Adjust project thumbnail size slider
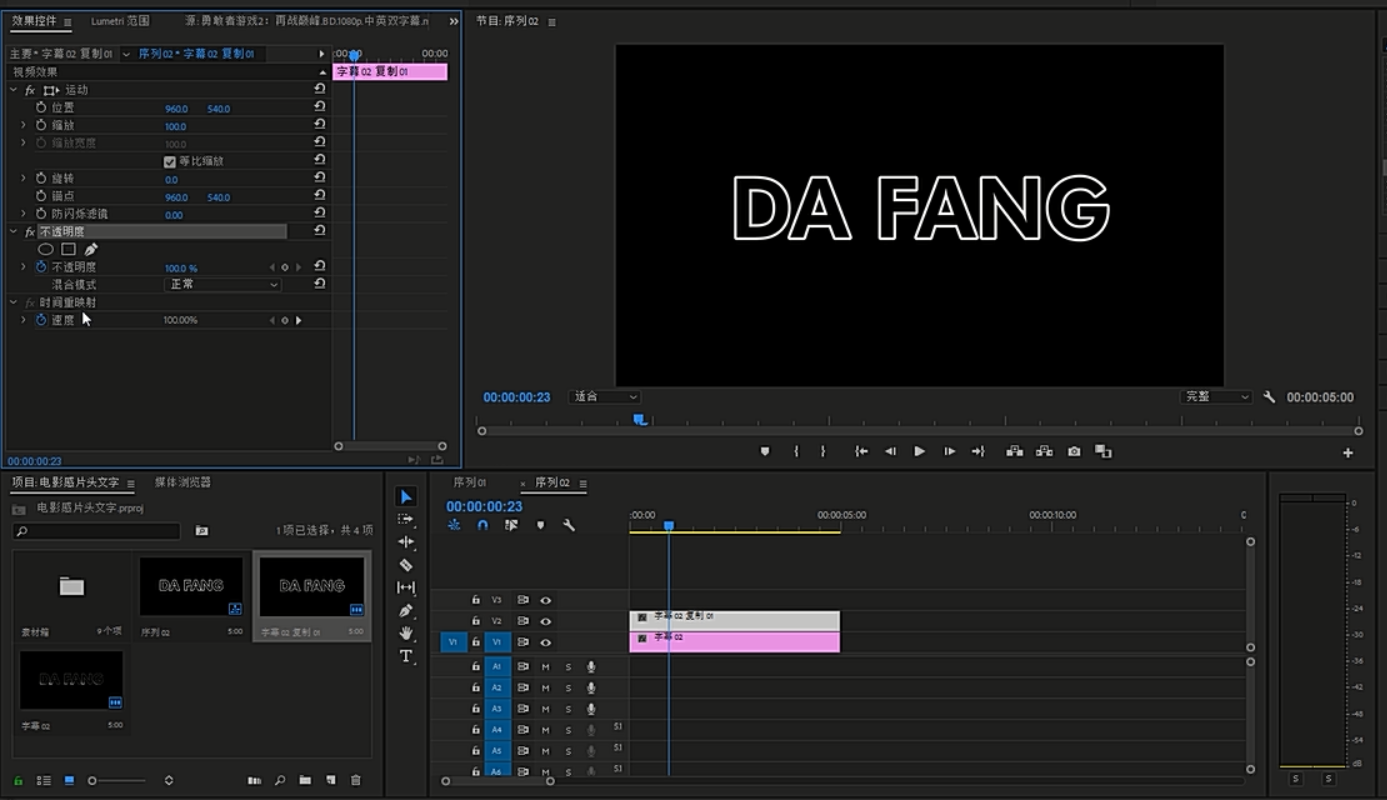 116,780
